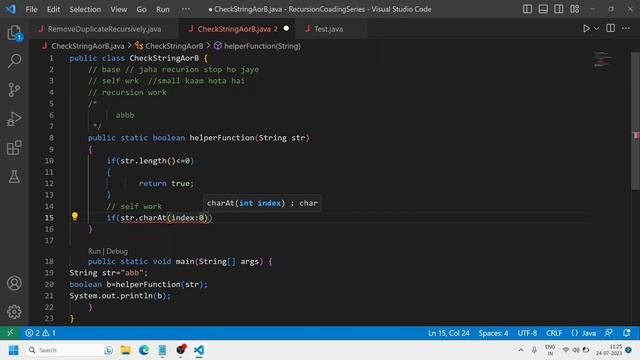Show hidden tray icons chevron
This screenshot has height=360, width=640.
click(x=521, y=350)
